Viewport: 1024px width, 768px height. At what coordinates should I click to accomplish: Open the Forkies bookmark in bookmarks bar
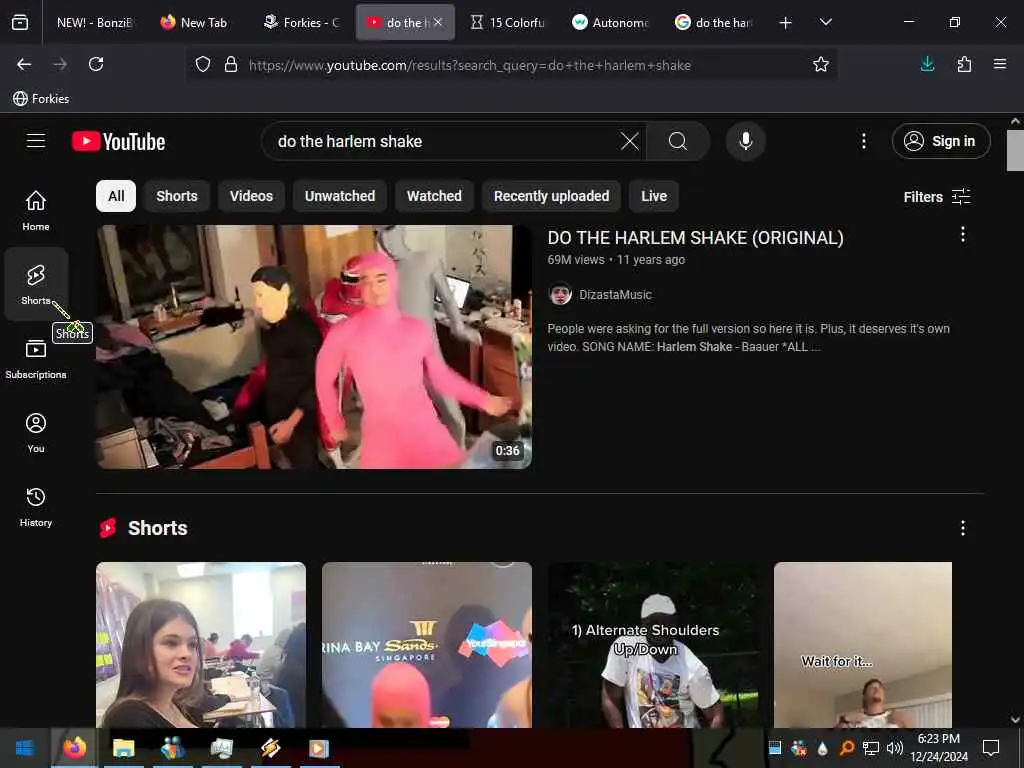point(40,99)
